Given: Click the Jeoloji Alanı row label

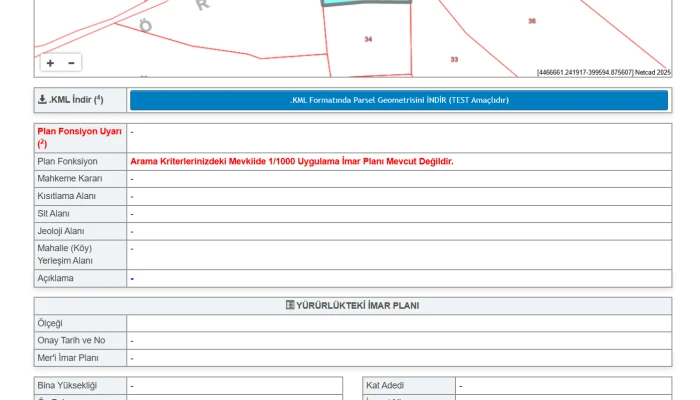Looking at the screenshot, I should 61,231.
